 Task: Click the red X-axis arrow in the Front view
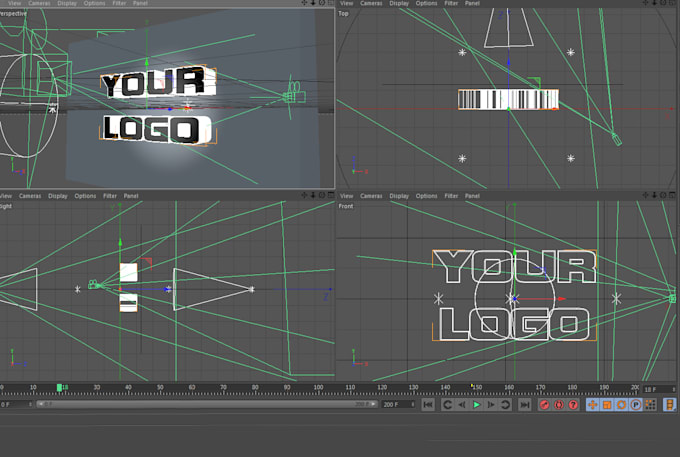tap(561, 298)
